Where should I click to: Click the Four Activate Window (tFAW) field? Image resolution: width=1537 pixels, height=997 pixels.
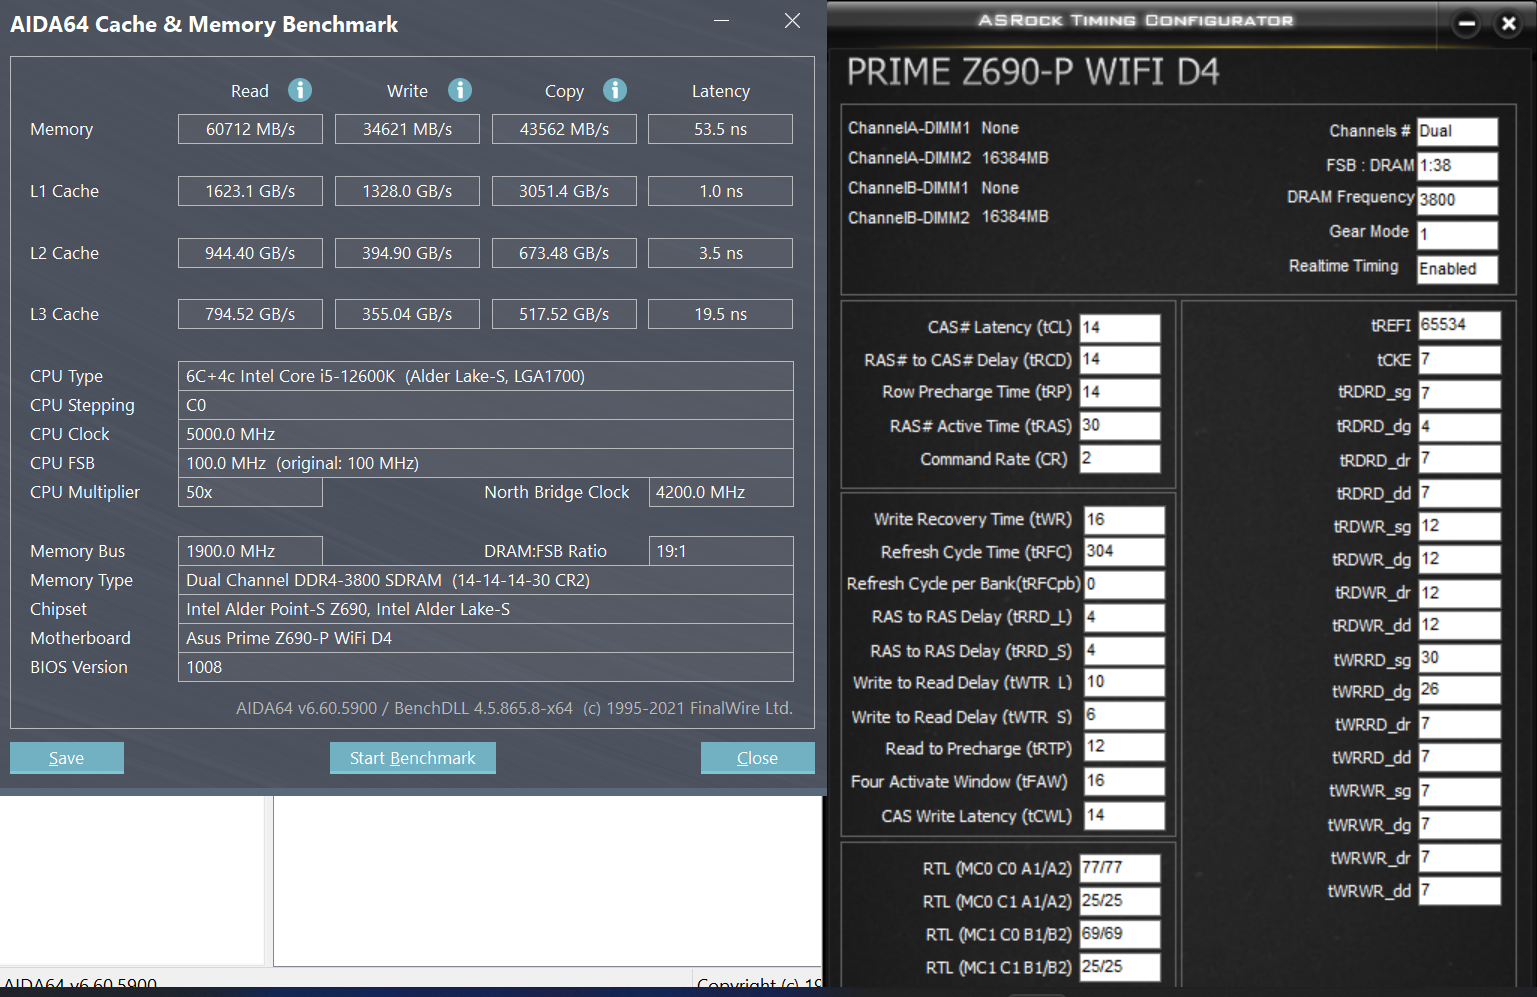1124,781
